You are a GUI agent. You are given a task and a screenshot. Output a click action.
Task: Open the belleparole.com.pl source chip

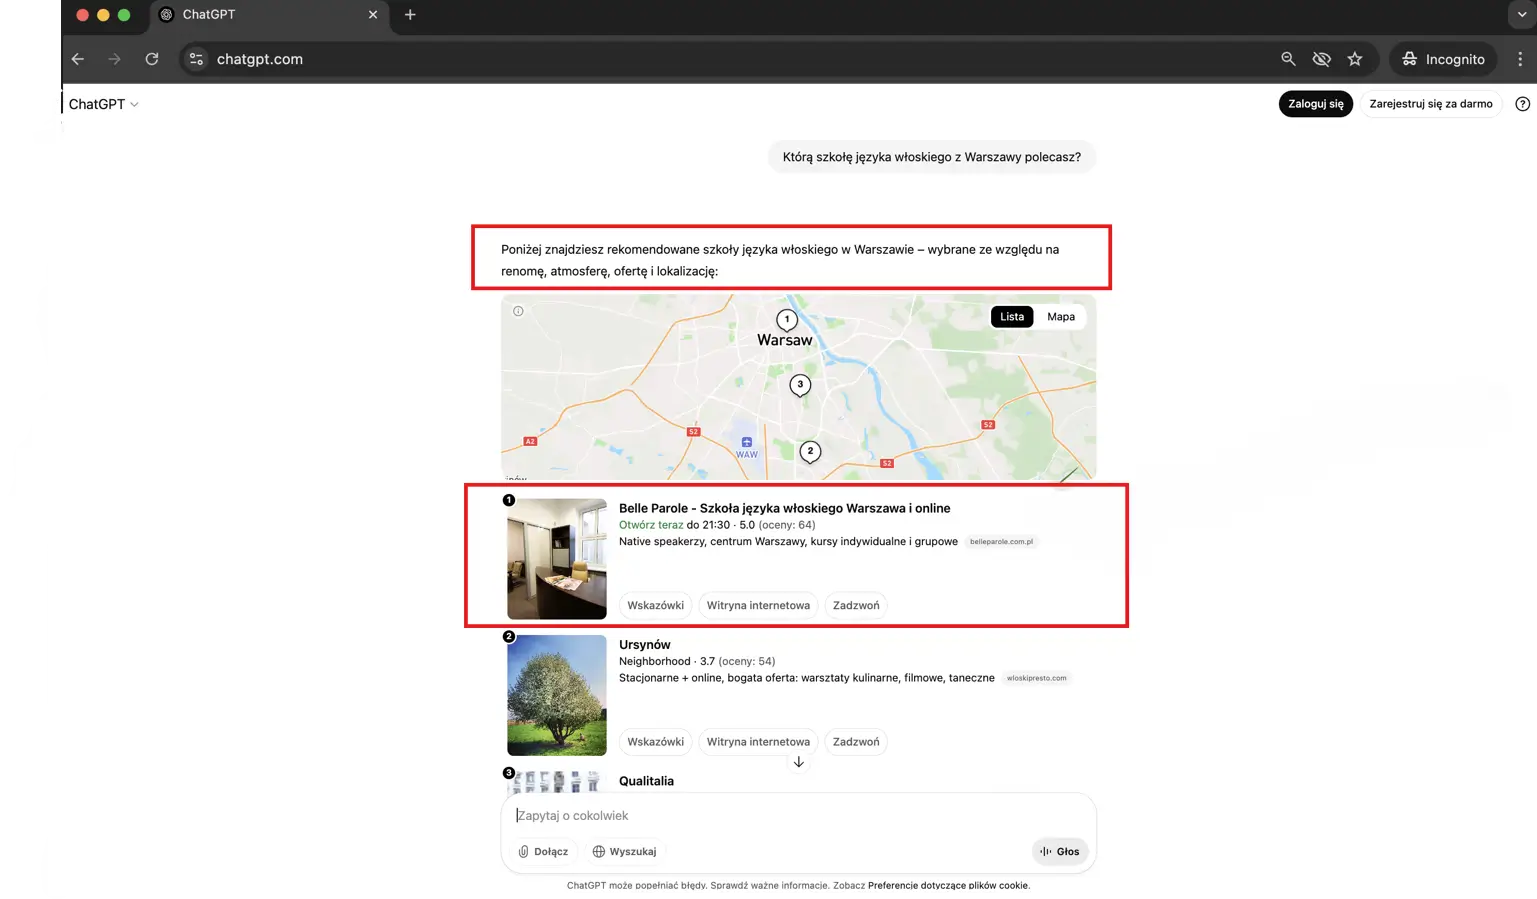[x=1001, y=542]
